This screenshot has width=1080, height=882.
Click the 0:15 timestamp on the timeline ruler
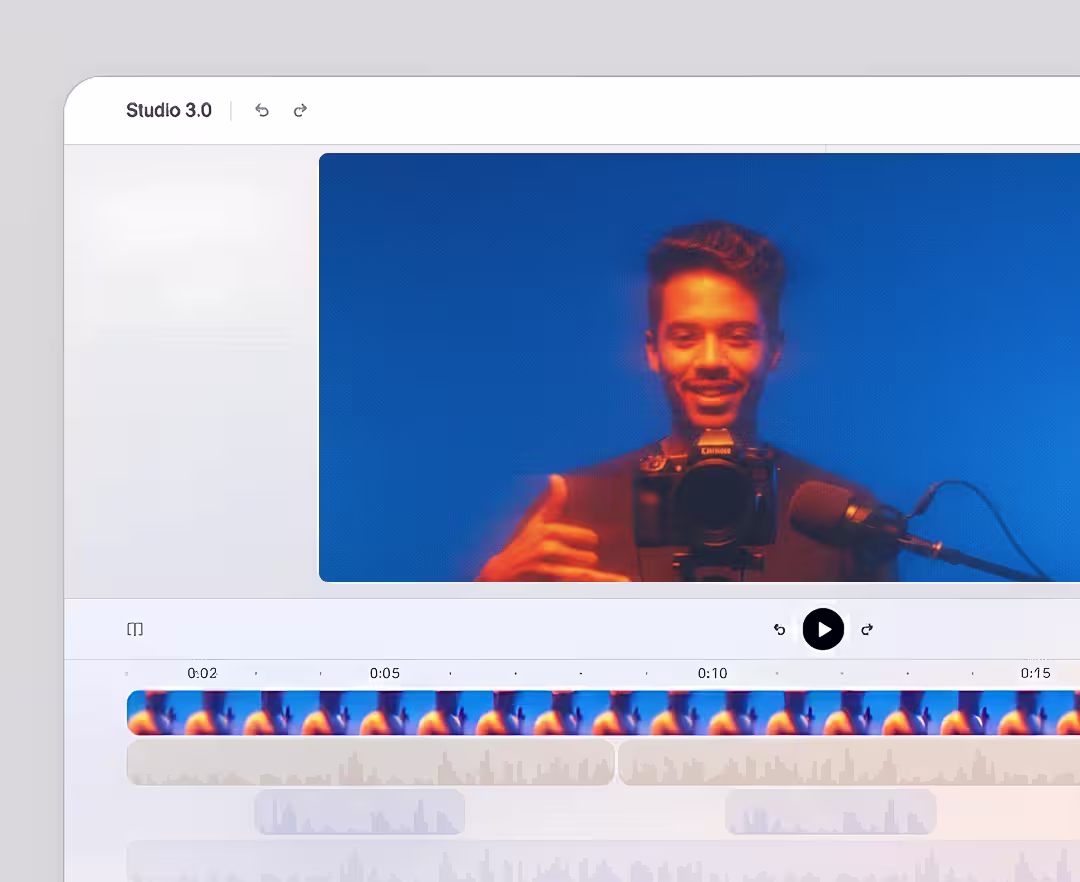(1035, 673)
